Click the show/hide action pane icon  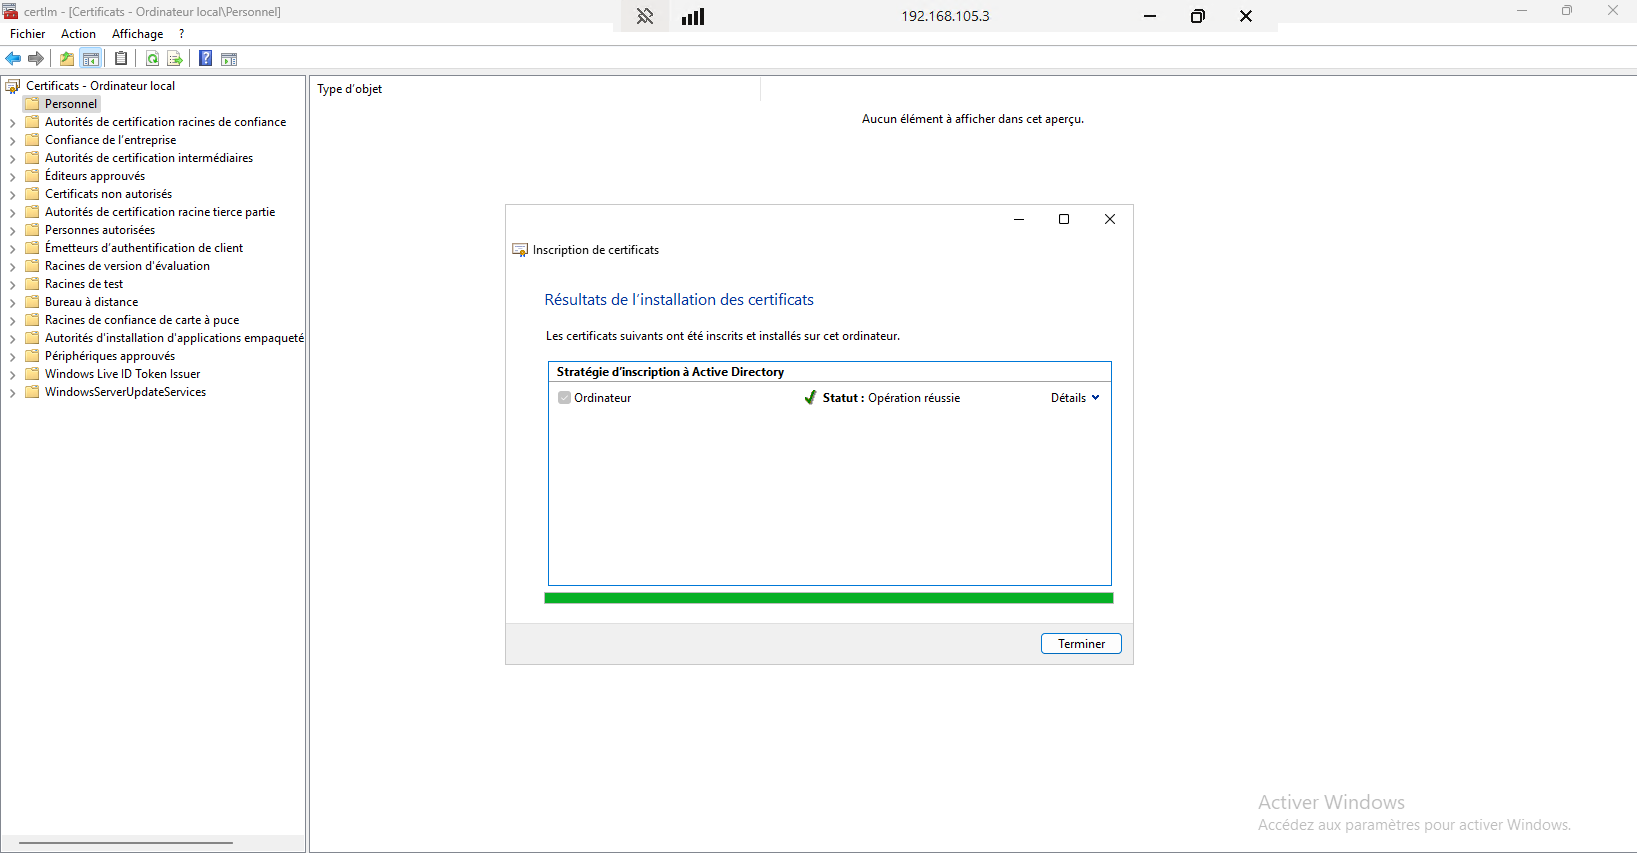pyautogui.click(x=229, y=59)
